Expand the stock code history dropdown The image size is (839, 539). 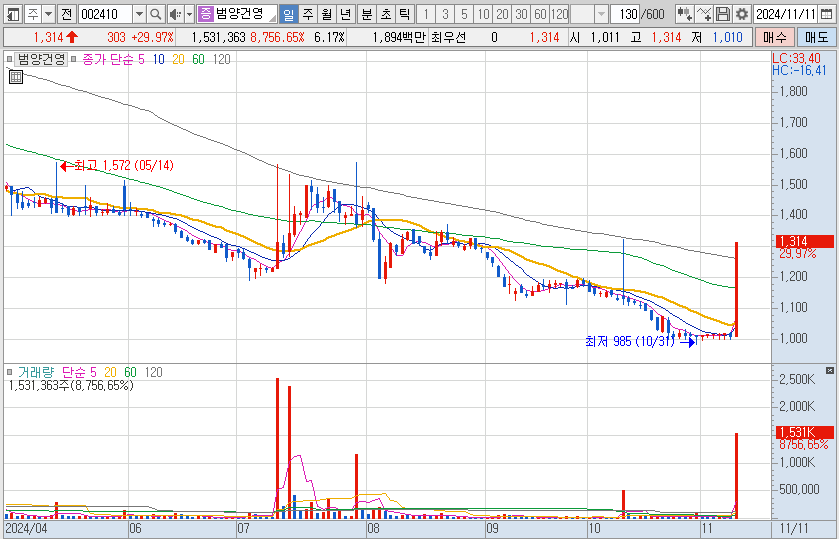139,14
